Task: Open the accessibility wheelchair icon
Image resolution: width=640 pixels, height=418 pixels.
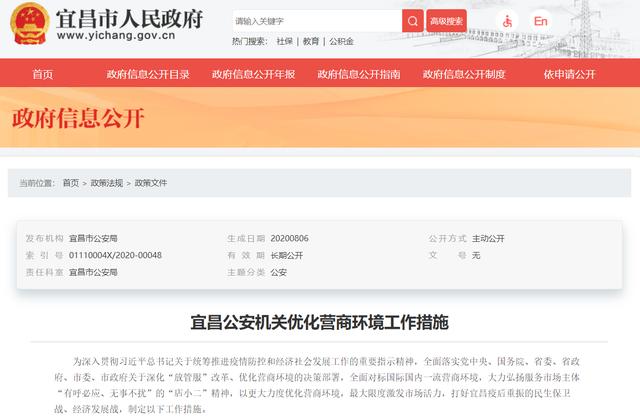Action: click(x=507, y=21)
